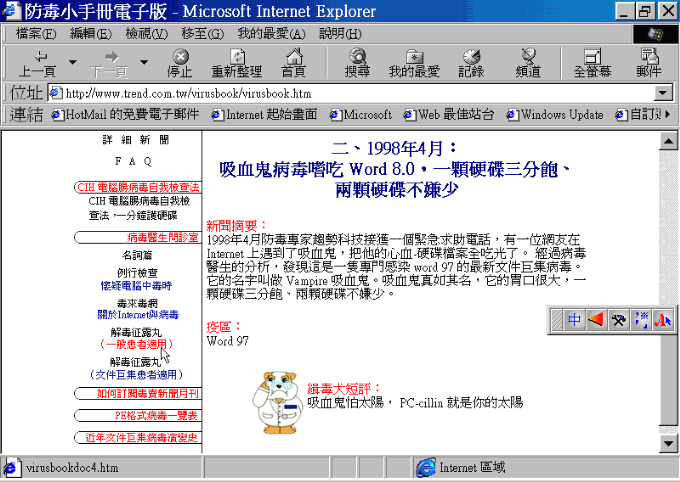Click the 連結 links bar label
This screenshot has width=680, height=482.
(26, 115)
